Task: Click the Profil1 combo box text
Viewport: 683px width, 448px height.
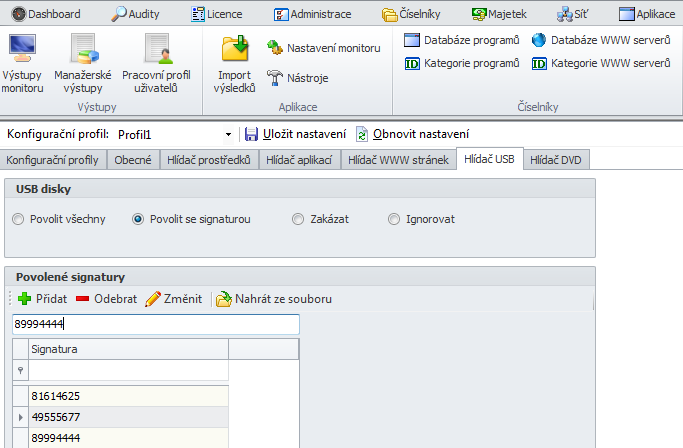Action: tap(135, 135)
